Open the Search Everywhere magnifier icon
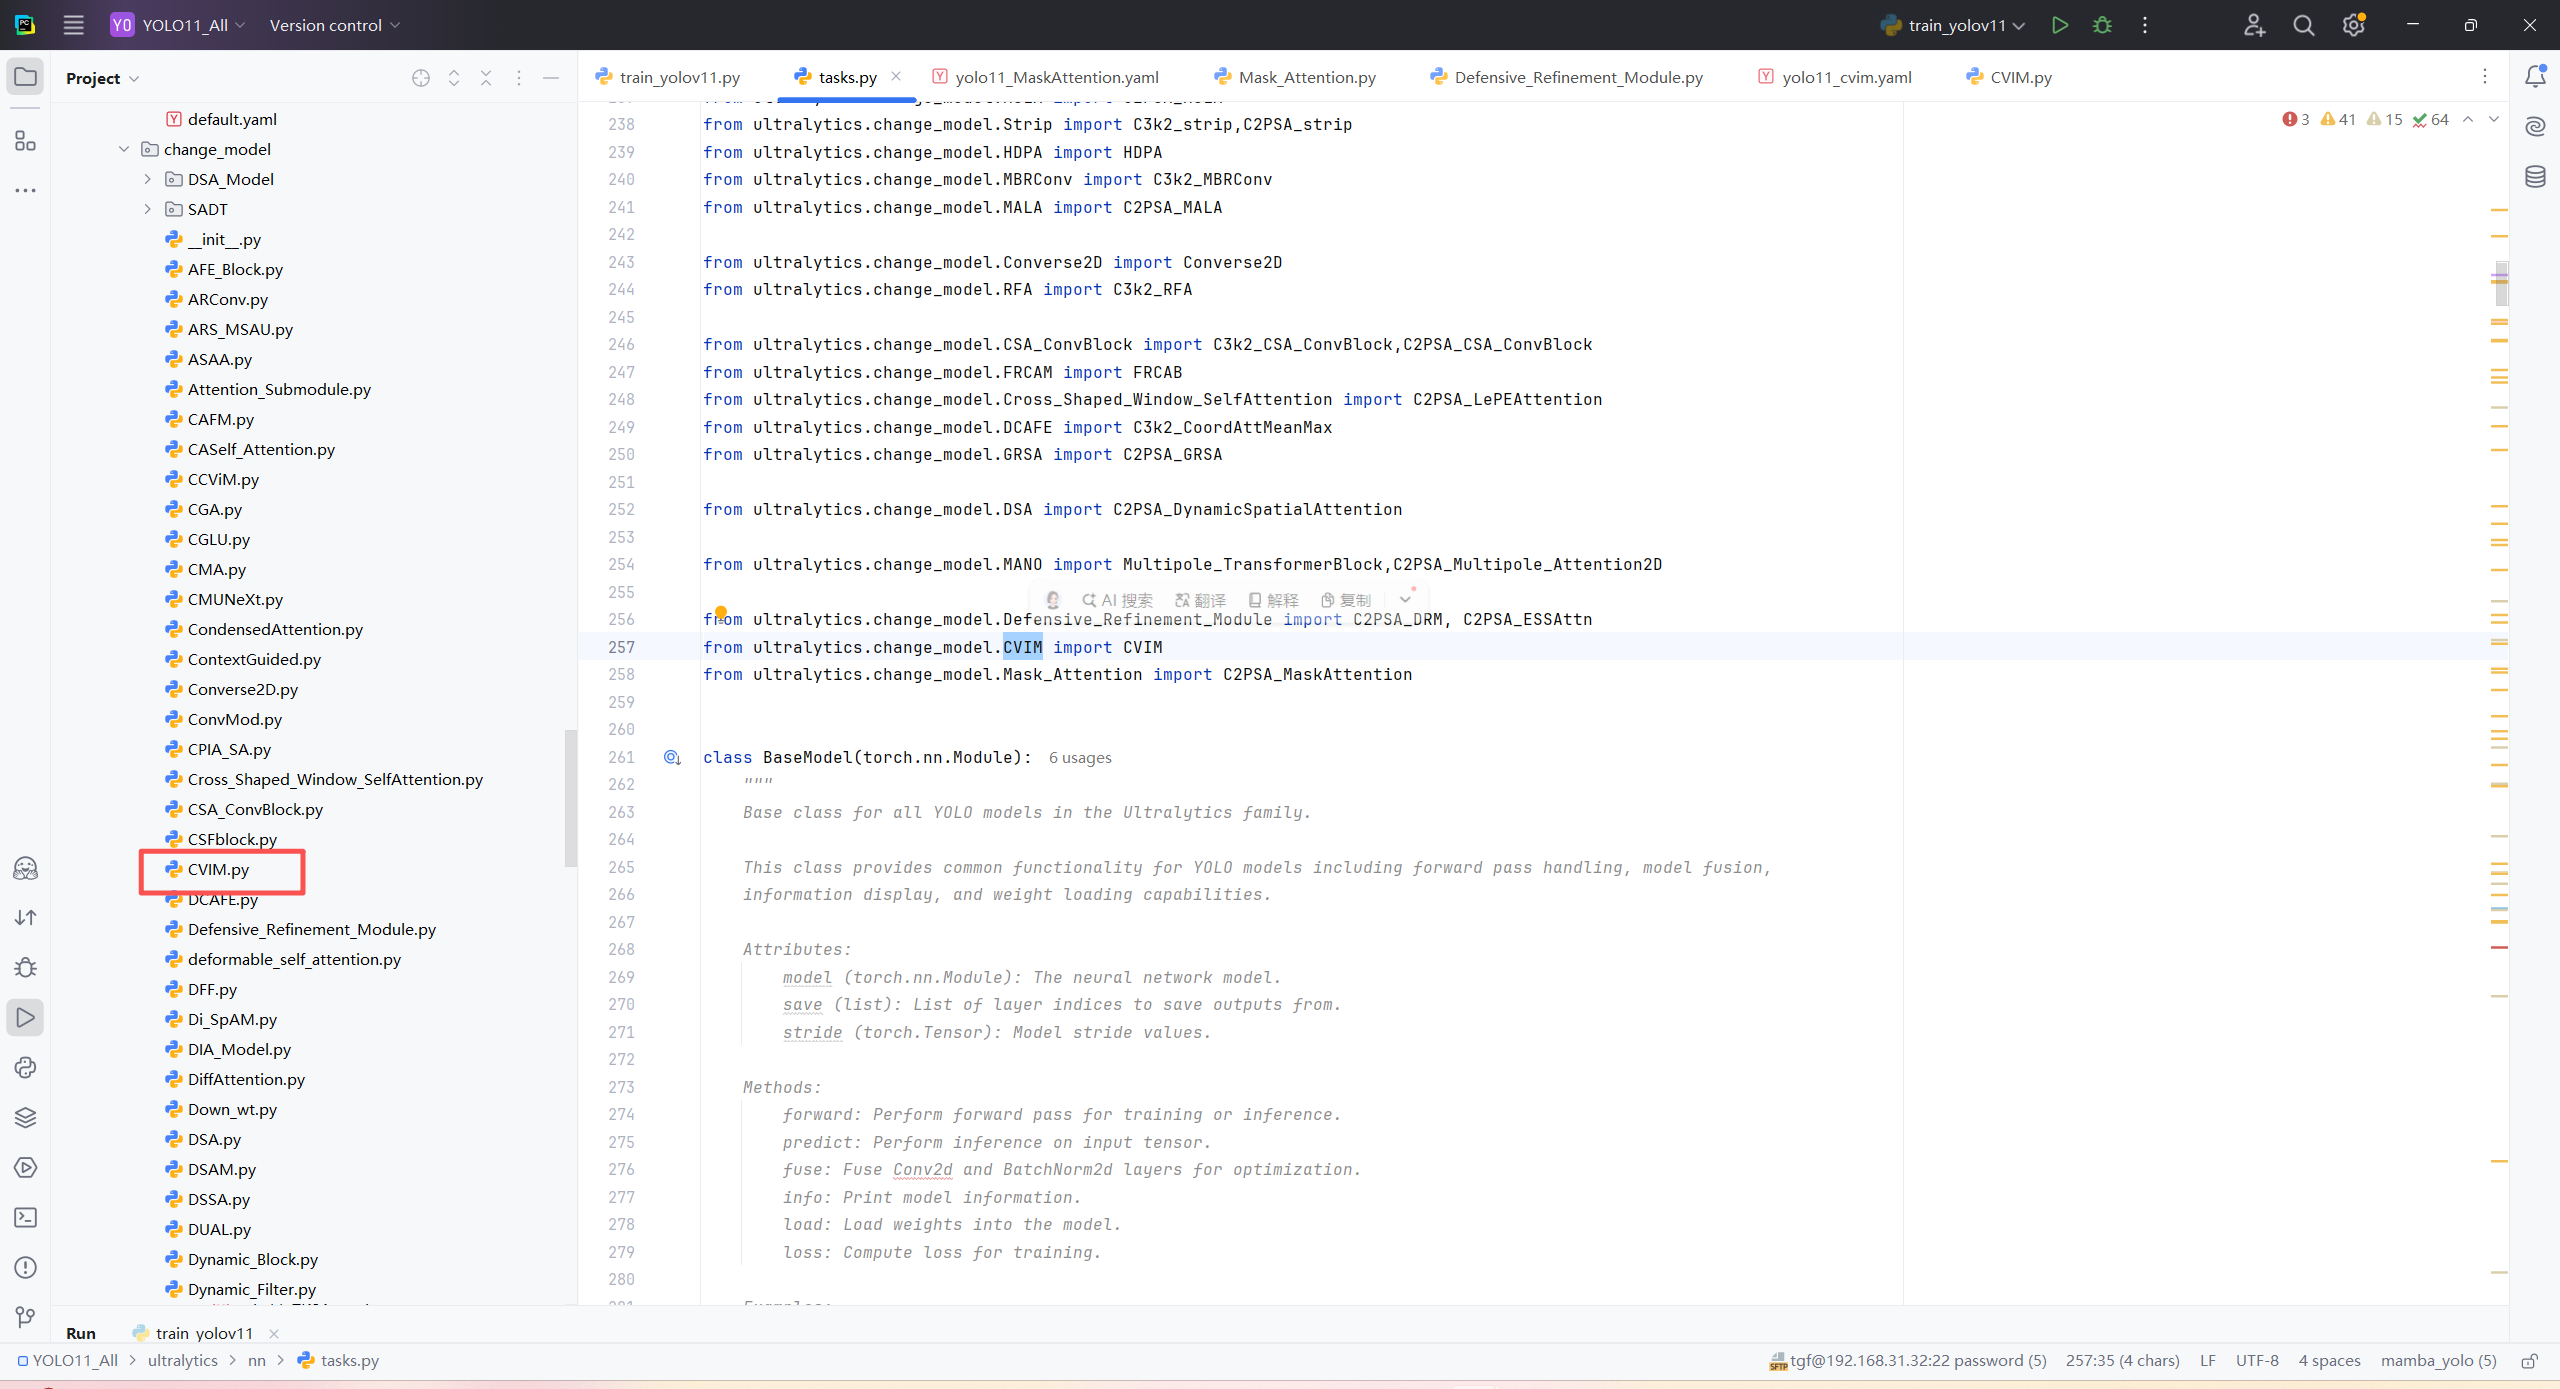2560x1389 pixels. (x=2303, y=25)
